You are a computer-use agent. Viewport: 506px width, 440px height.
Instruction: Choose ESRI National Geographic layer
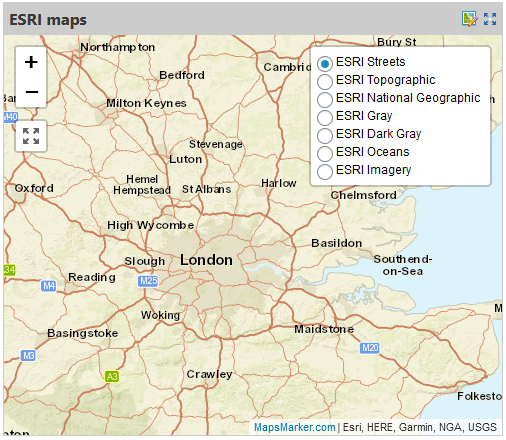tap(325, 99)
